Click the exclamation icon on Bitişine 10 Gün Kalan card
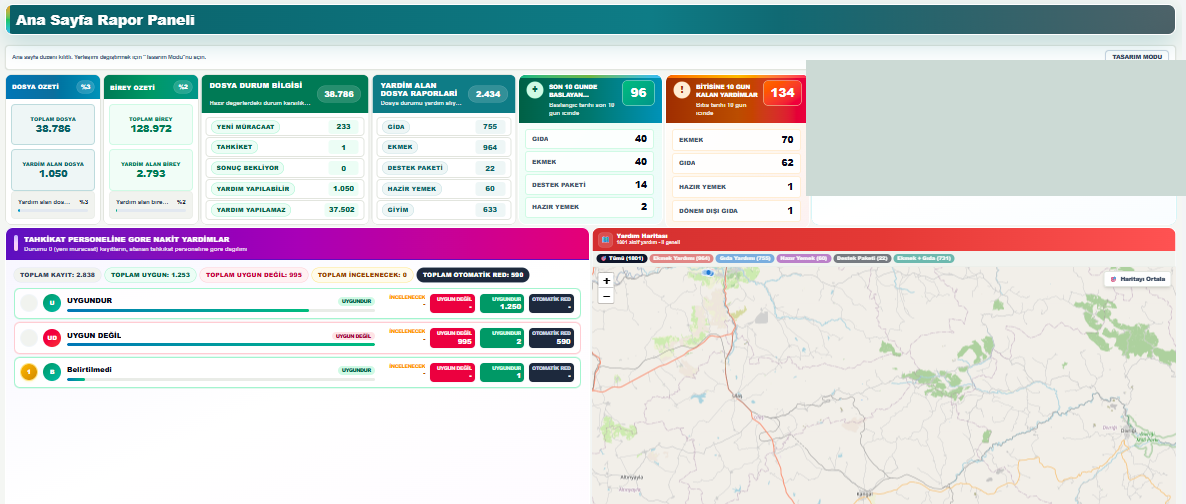 coord(681,90)
